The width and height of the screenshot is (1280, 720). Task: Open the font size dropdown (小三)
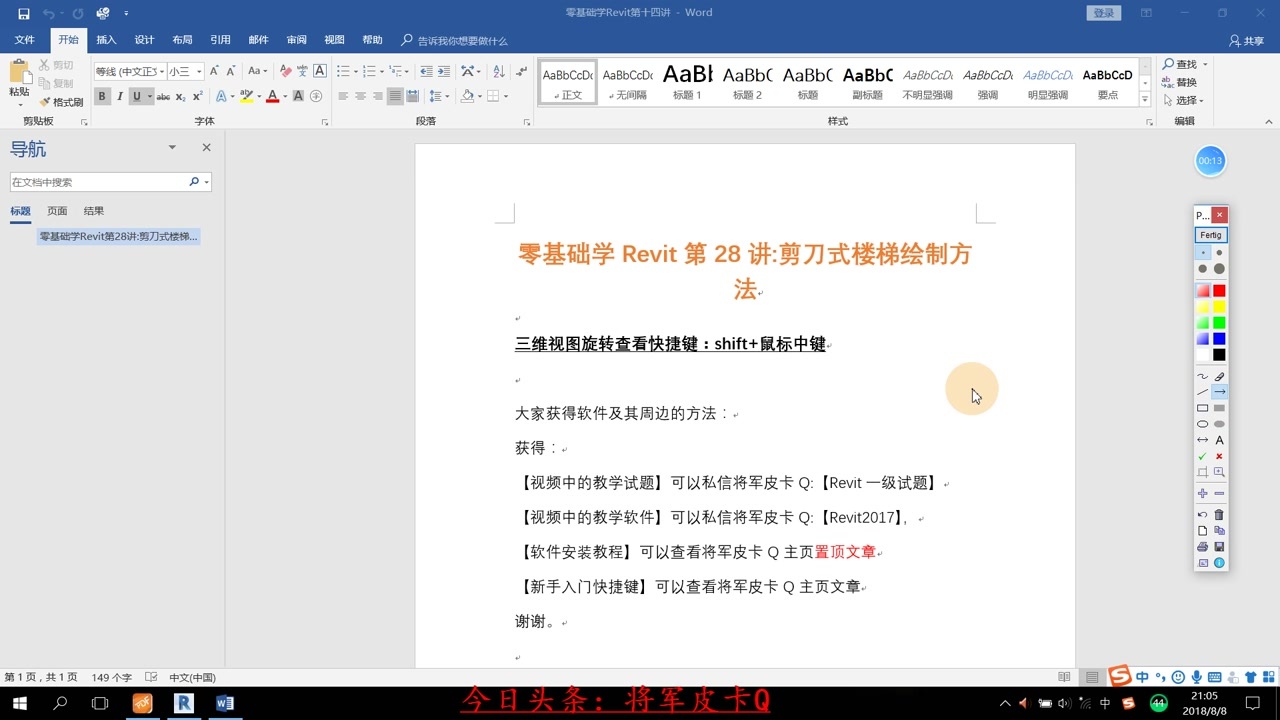tap(199, 71)
